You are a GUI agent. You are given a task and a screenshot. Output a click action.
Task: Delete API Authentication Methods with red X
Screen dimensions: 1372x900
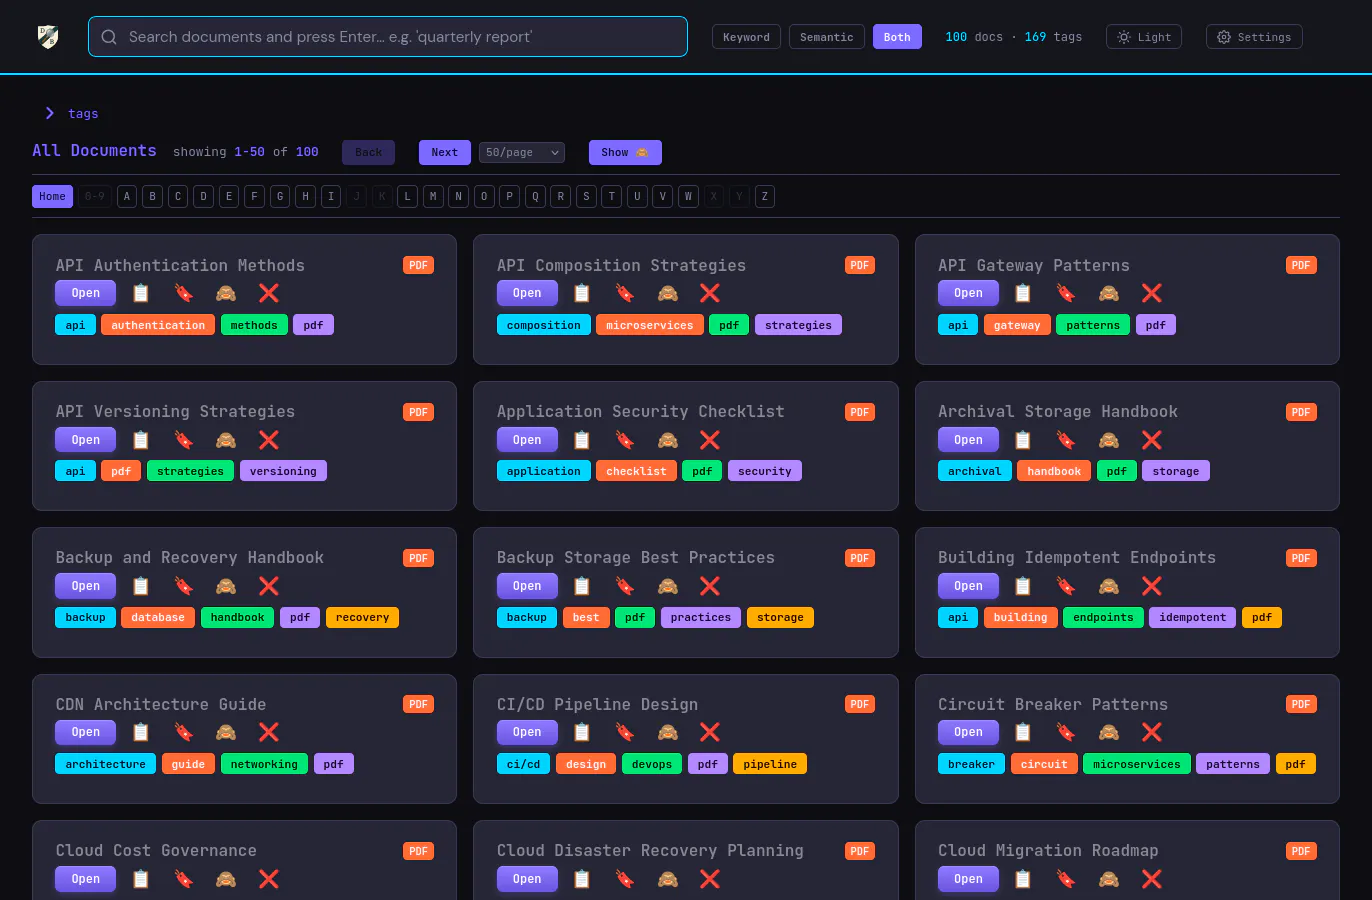click(269, 293)
